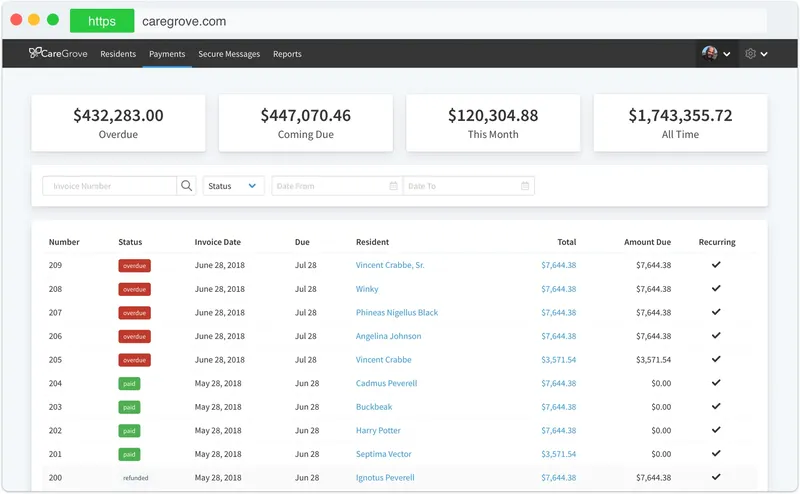The image size is (800, 494).
Task: Click invoice number 206
Action: pyautogui.click(x=55, y=336)
